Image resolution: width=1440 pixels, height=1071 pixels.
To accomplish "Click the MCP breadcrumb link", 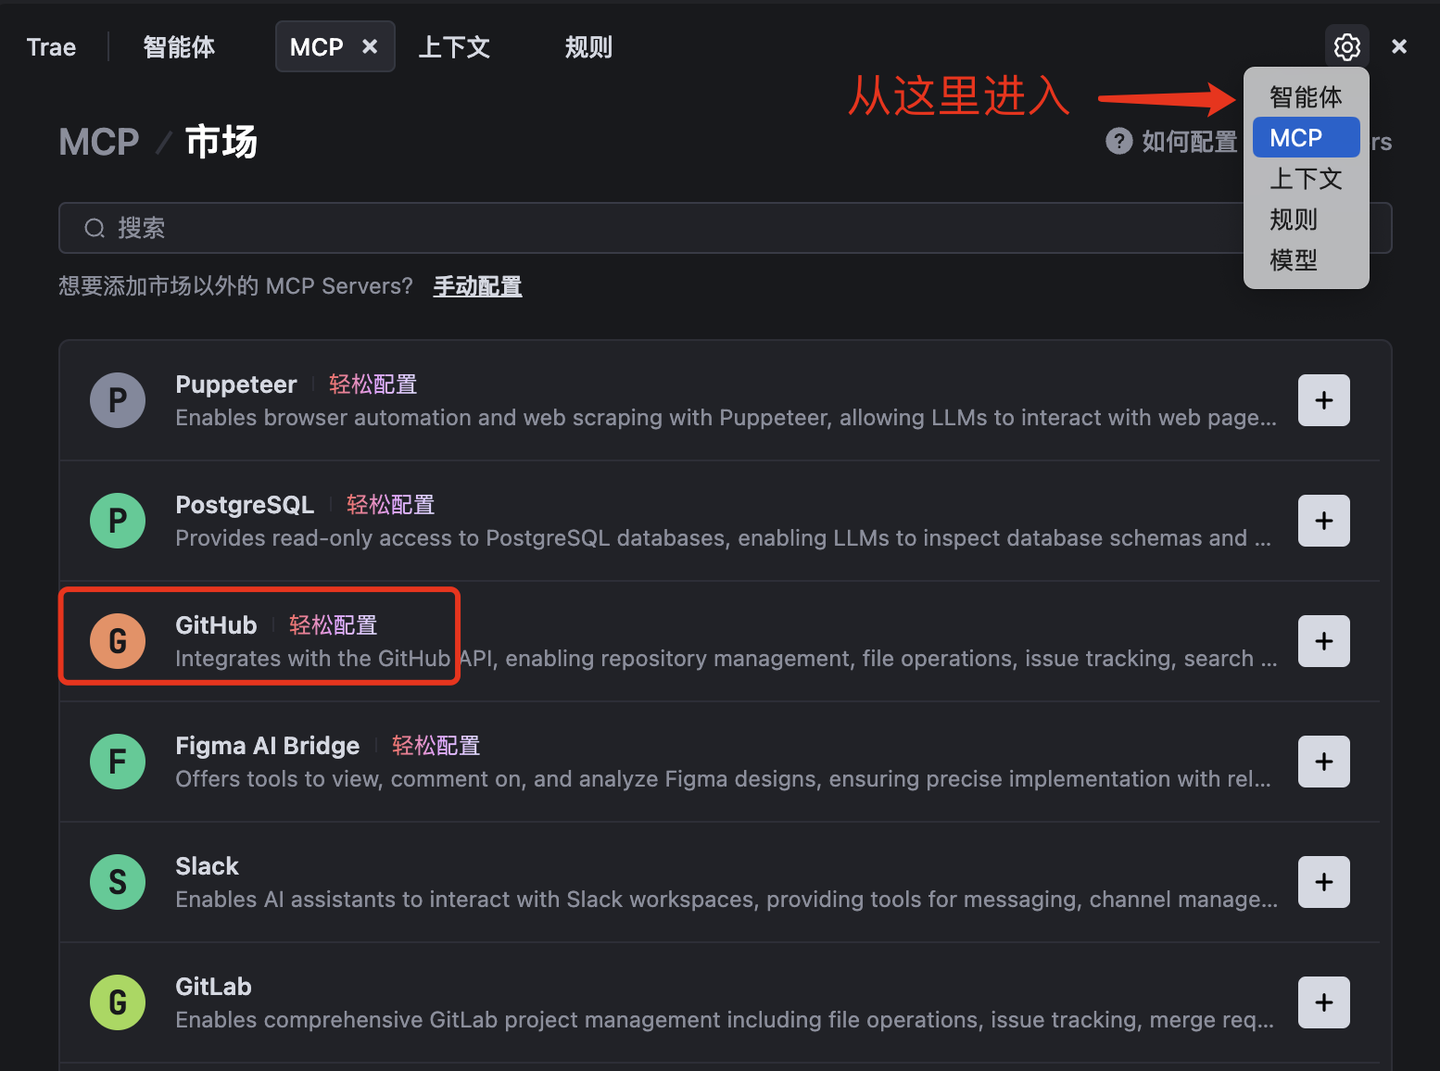I will coord(98,141).
